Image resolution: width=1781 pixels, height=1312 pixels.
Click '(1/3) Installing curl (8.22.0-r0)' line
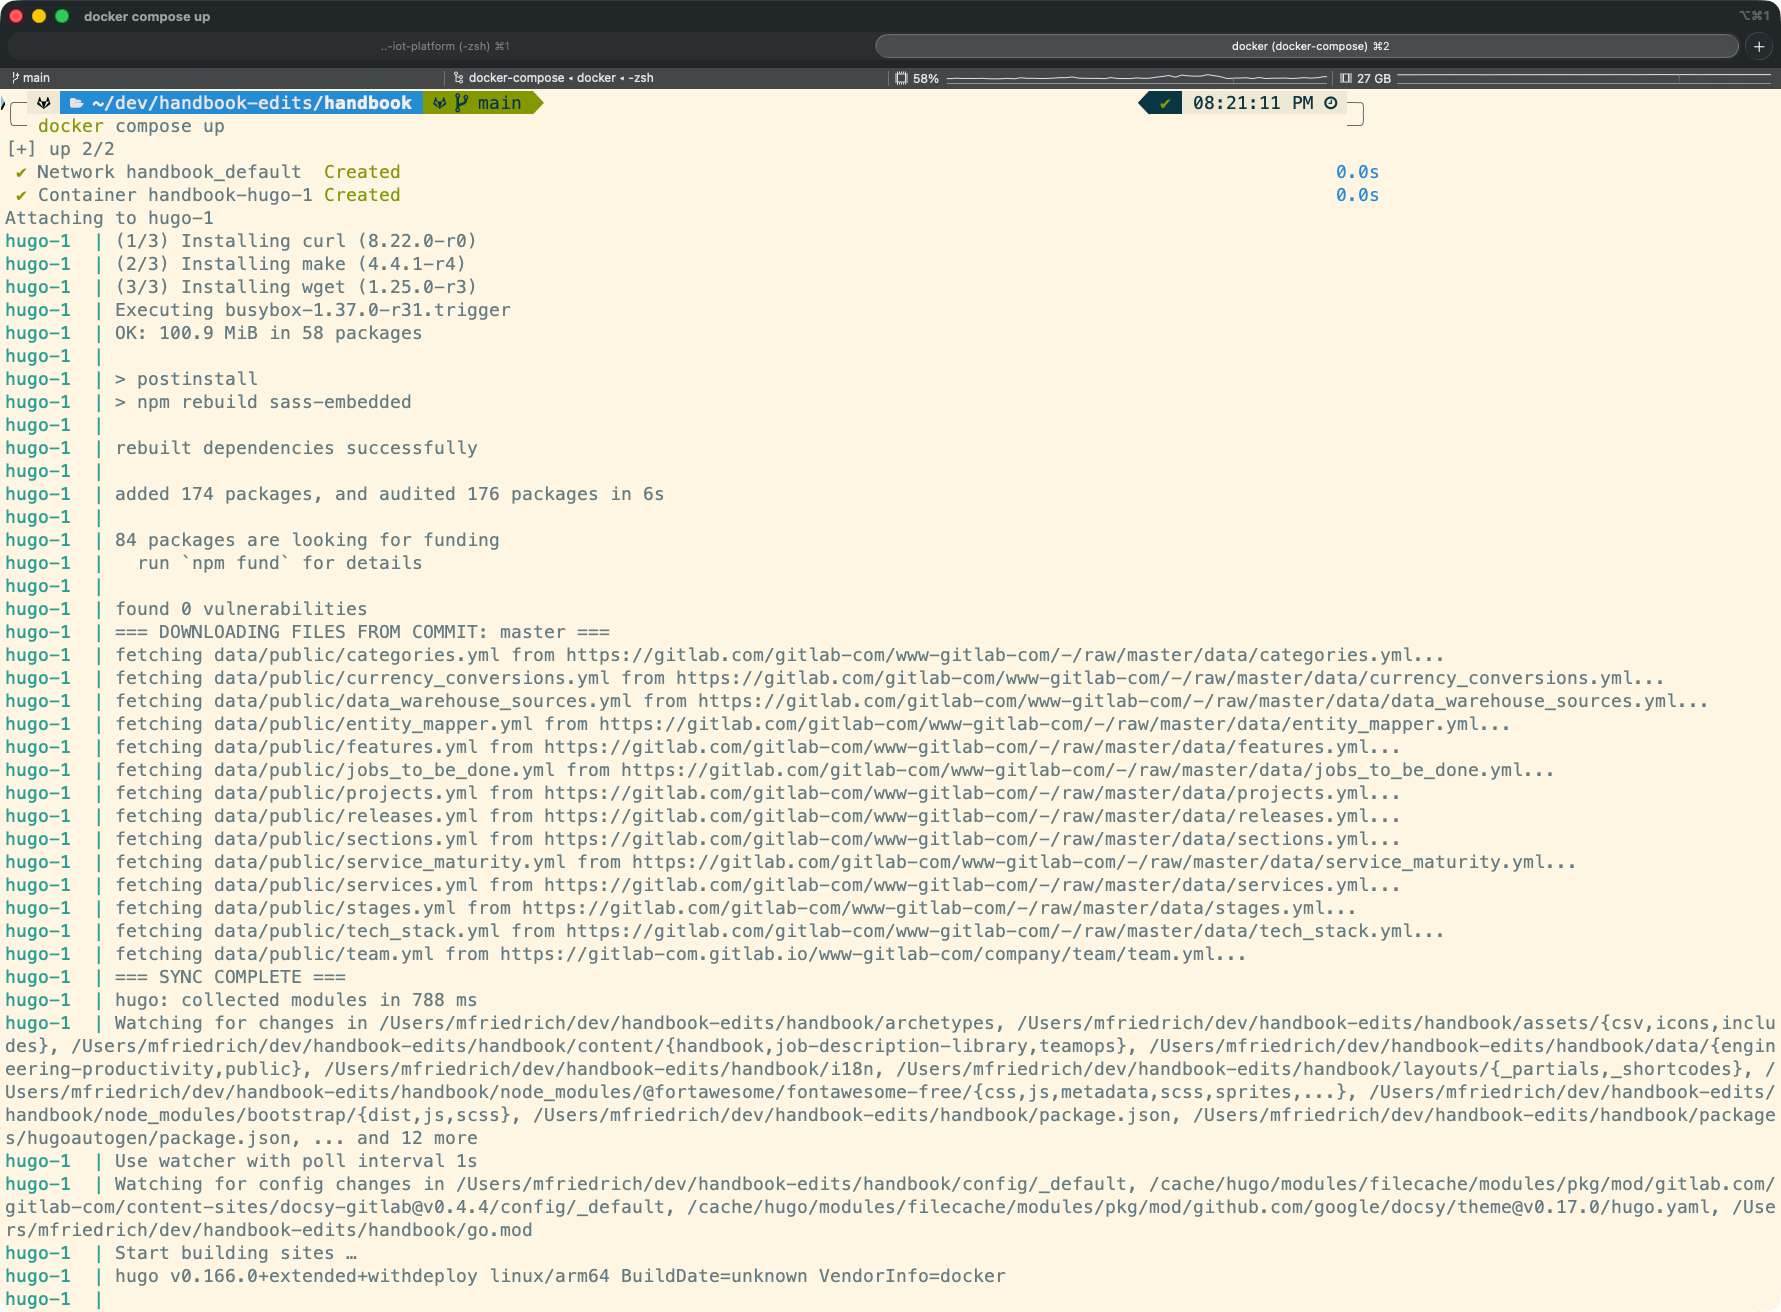pos(296,241)
